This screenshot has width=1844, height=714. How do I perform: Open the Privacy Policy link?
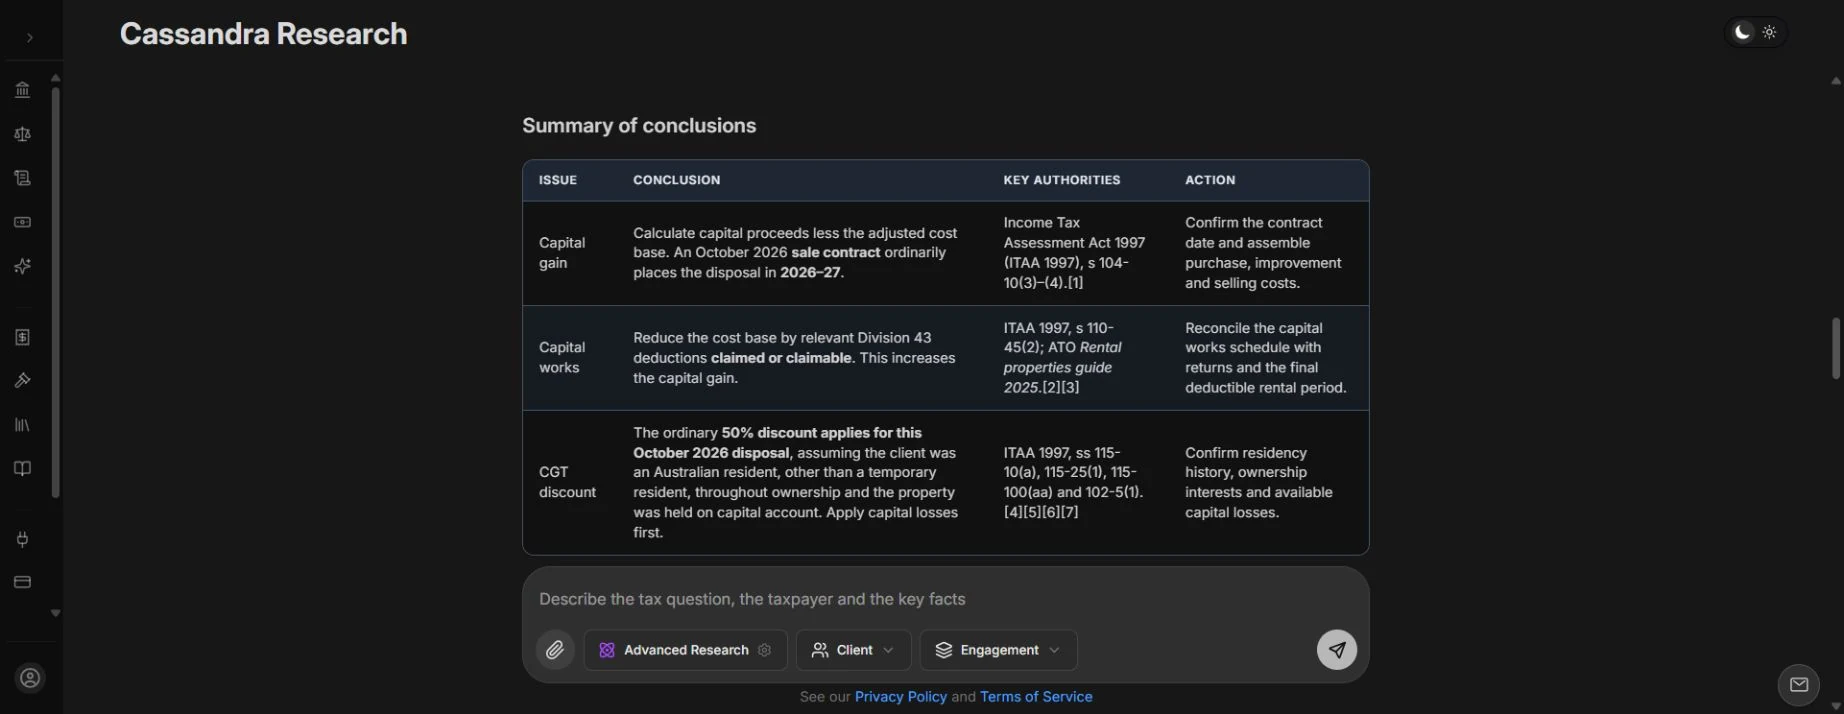901,697
